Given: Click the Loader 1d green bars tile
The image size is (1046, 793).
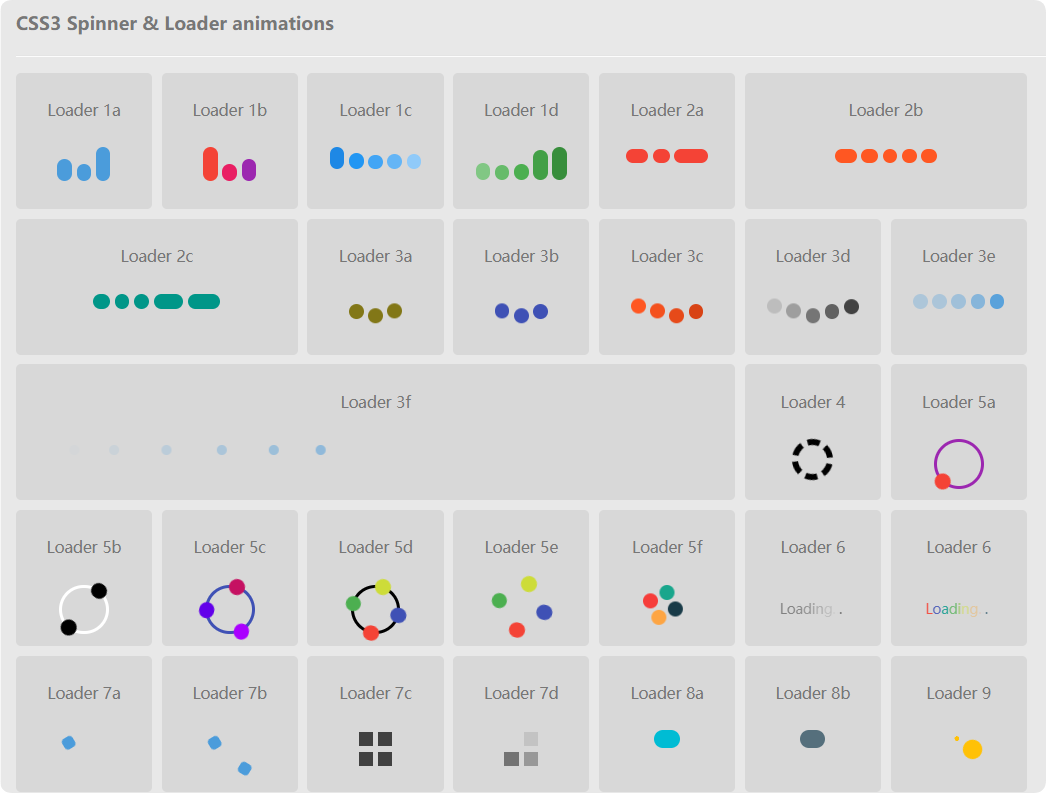Looking at the screenshot, I should pyautogui.click(x=521, y=141).
